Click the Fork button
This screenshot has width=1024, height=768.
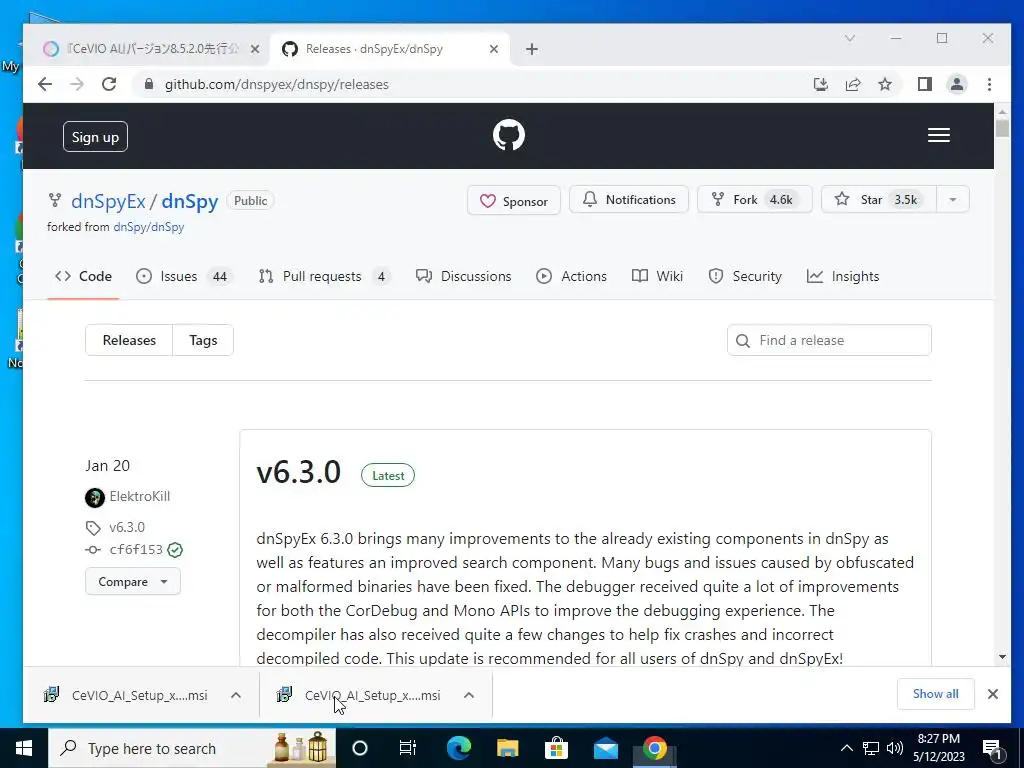(x=754, y=199)
